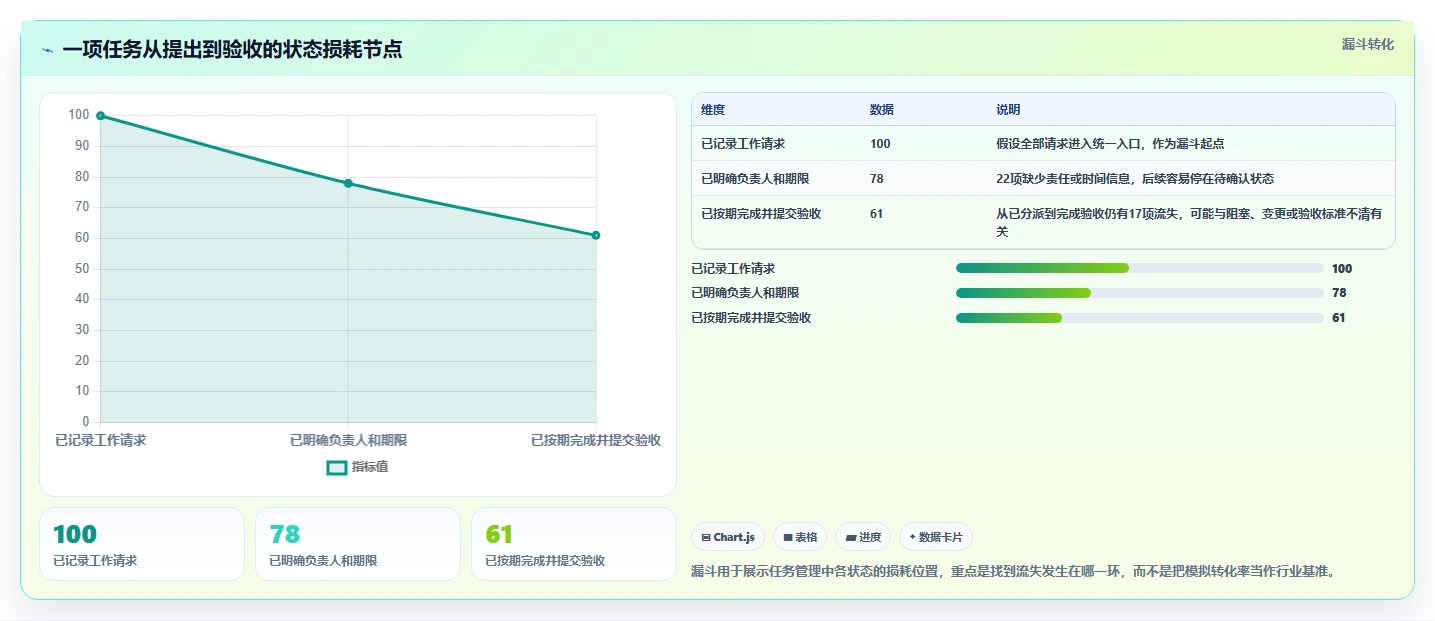Click the 已明确负责人和期限 progress bar
The height and width of the screenshot is (621, 1435).
click(x=1140, y=293)
